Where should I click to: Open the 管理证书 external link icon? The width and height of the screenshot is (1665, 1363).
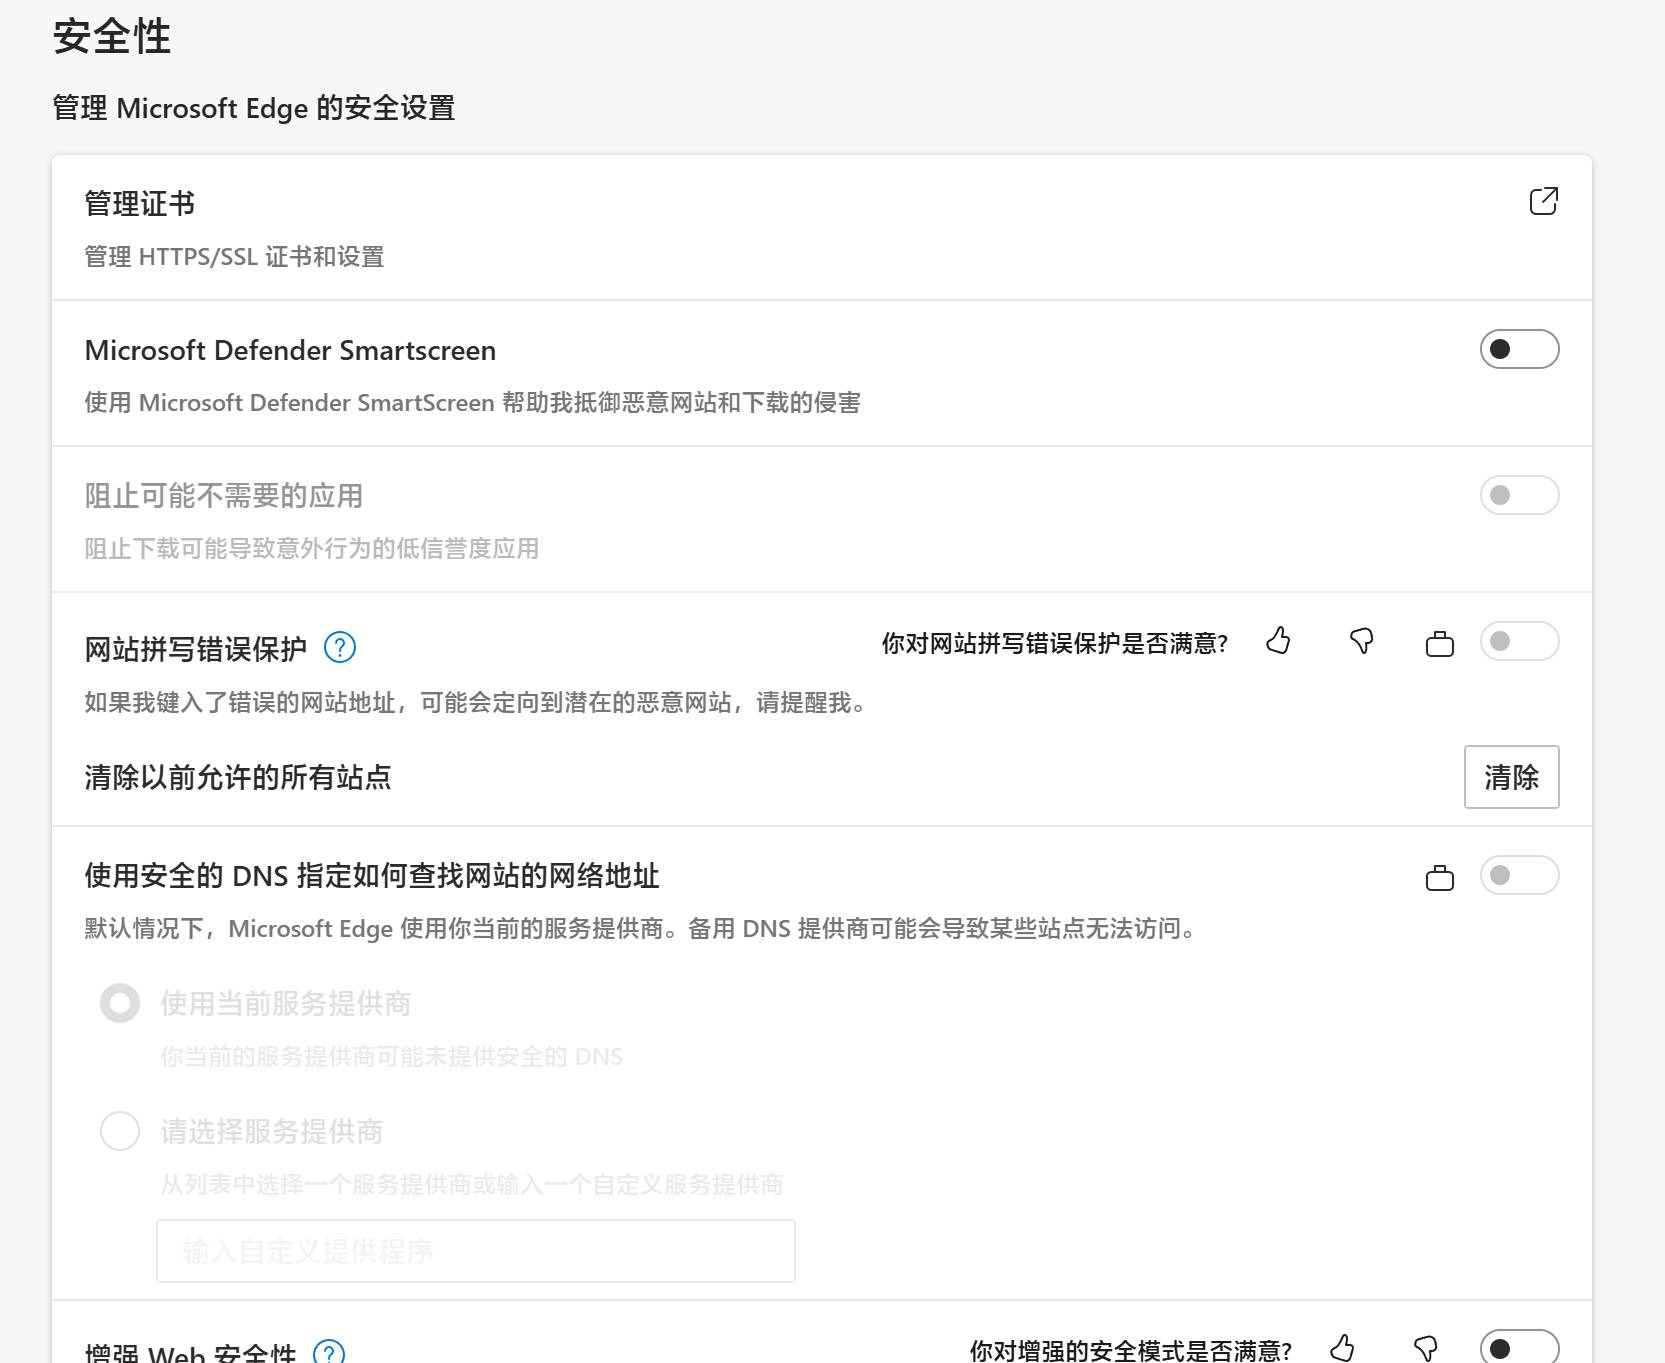tap(1544, 201)
